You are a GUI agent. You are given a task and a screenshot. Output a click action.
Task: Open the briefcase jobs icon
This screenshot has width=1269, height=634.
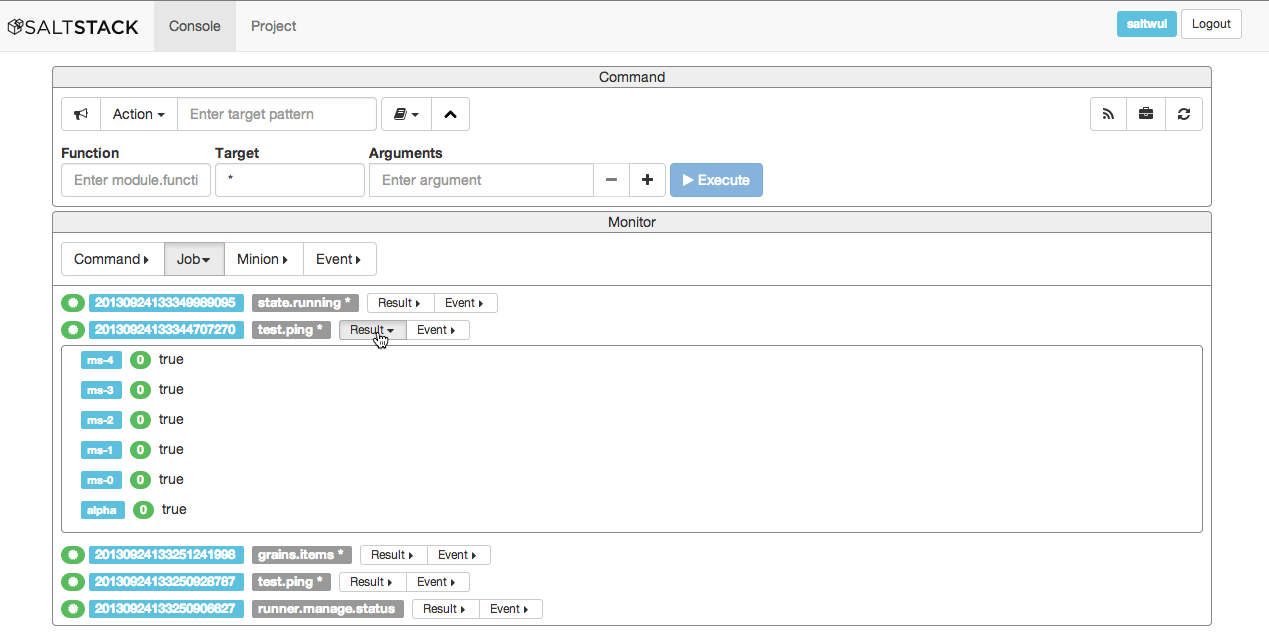click(x=1146, y=113)
